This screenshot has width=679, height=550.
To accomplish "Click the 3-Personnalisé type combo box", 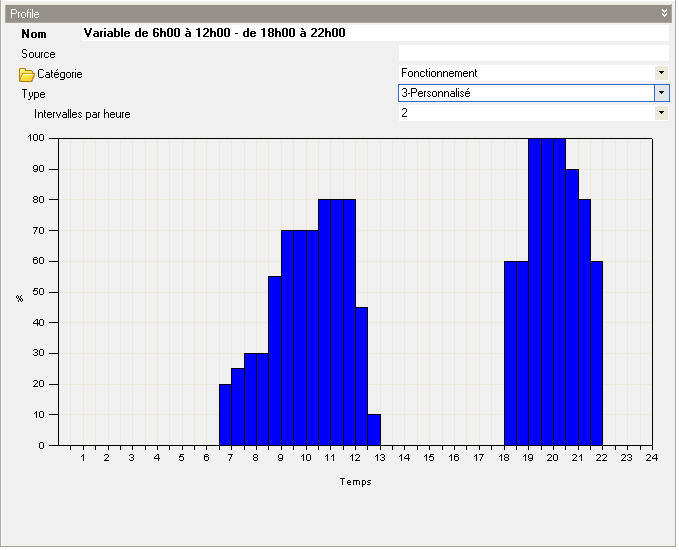I will 526,93.
